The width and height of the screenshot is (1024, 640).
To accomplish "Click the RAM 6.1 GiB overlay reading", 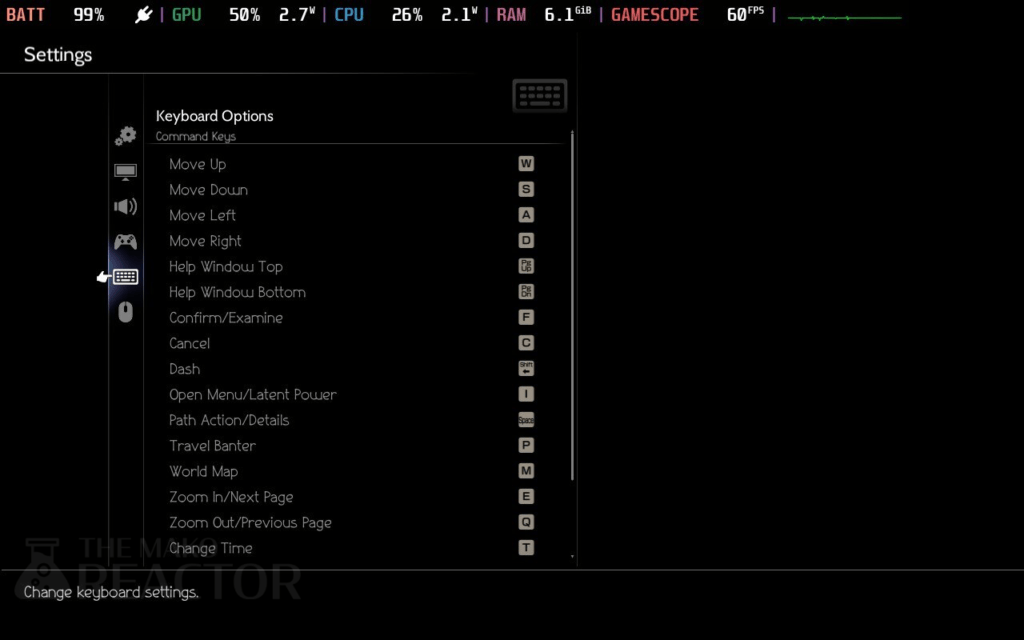I will pyautogui.click(x=543, y=14).
